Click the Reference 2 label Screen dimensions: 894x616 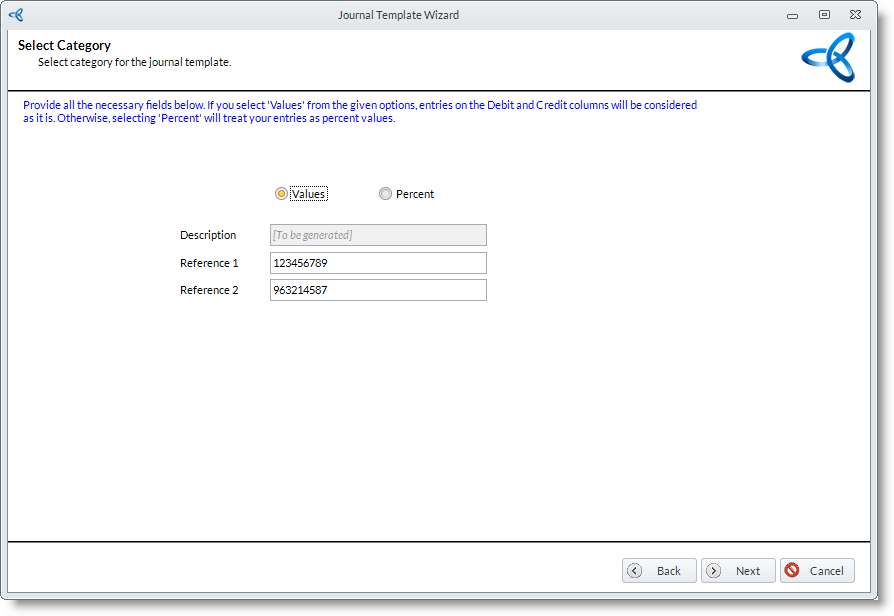click(209, 290)
